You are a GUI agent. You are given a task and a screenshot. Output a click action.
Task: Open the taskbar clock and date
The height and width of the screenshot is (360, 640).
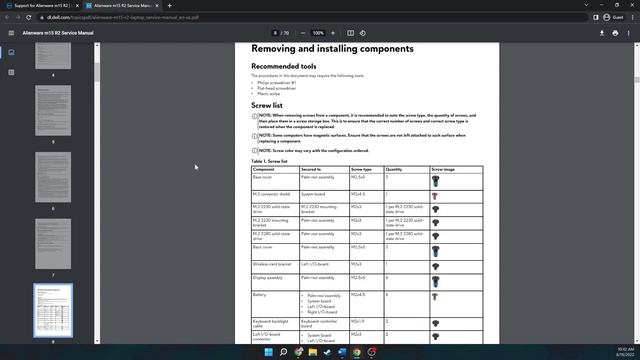click(x=625, y=352)
